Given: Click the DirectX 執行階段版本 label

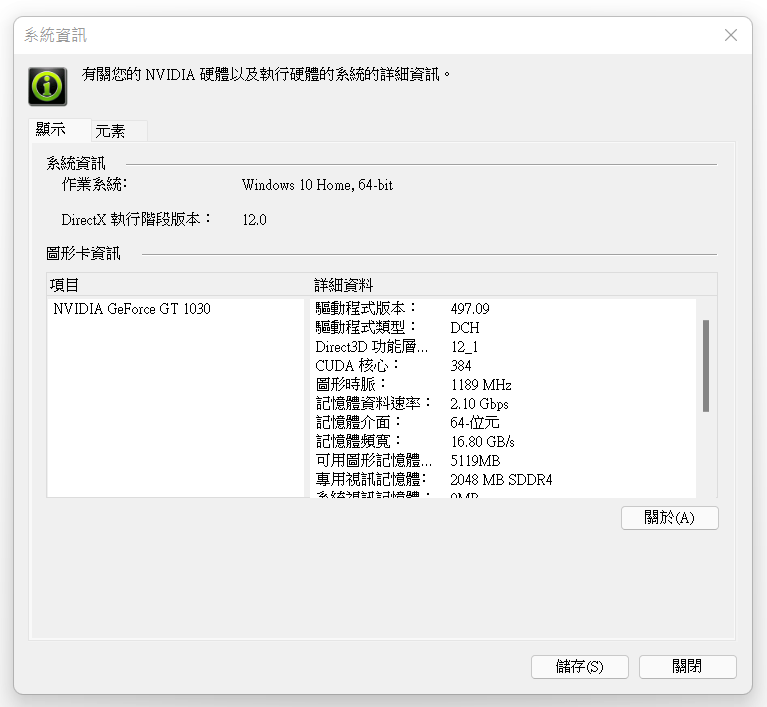Looking at the screenshot, I should coord(136,219).
